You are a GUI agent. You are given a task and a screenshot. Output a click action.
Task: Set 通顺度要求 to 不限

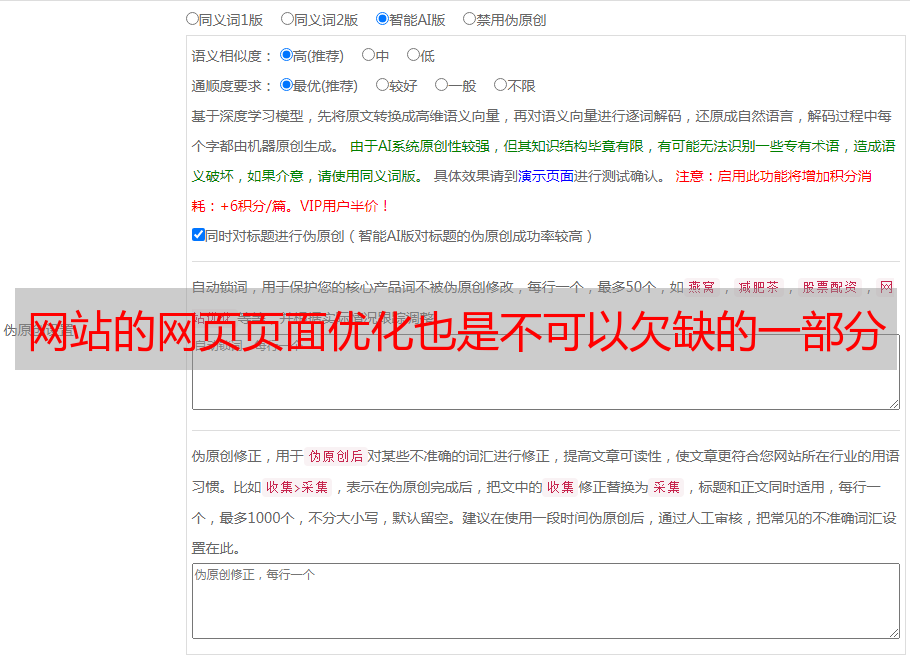click(500, 85)
